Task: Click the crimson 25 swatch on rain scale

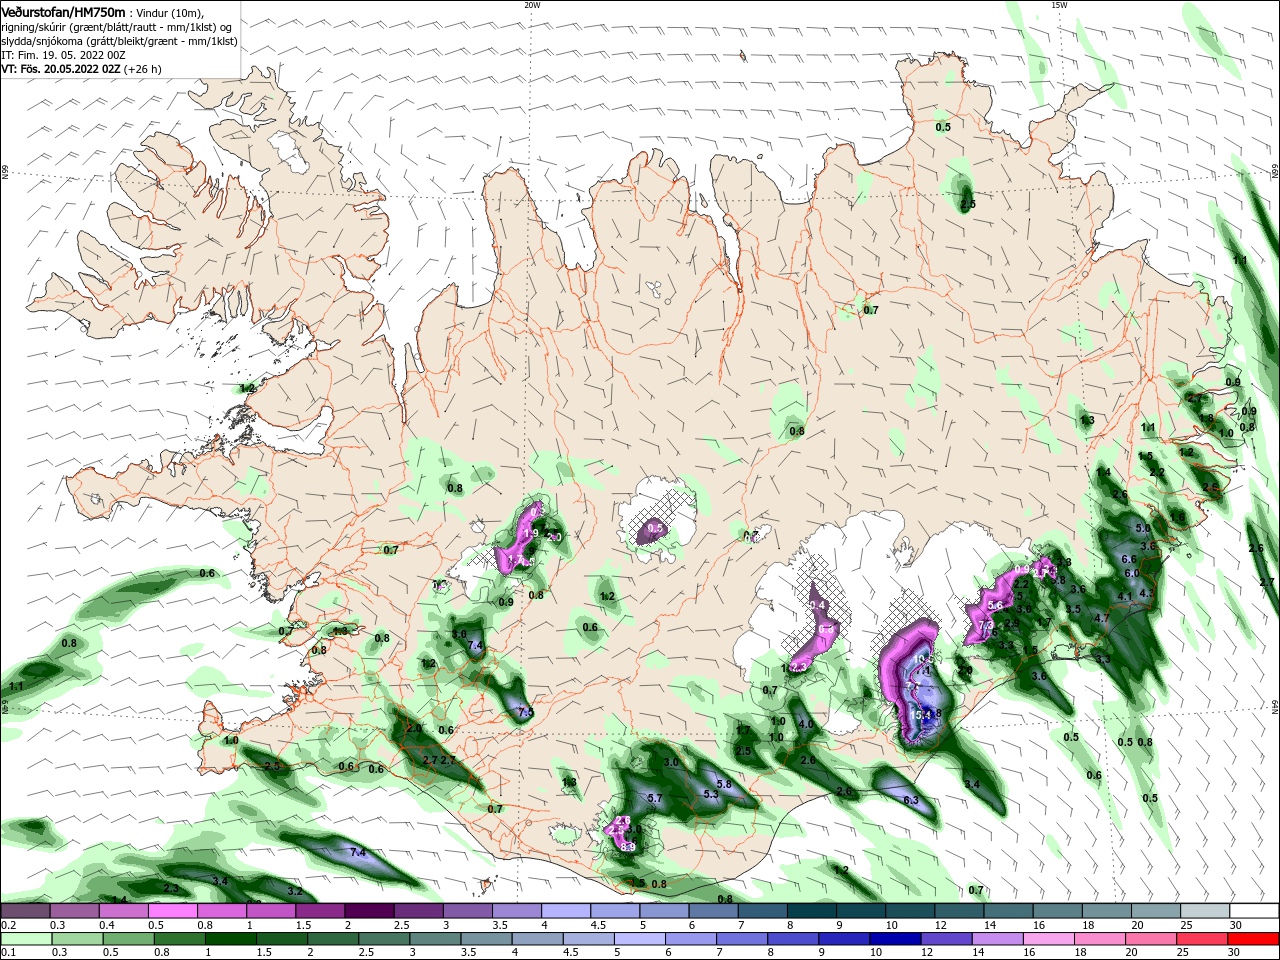Action: click(1203, 939)
